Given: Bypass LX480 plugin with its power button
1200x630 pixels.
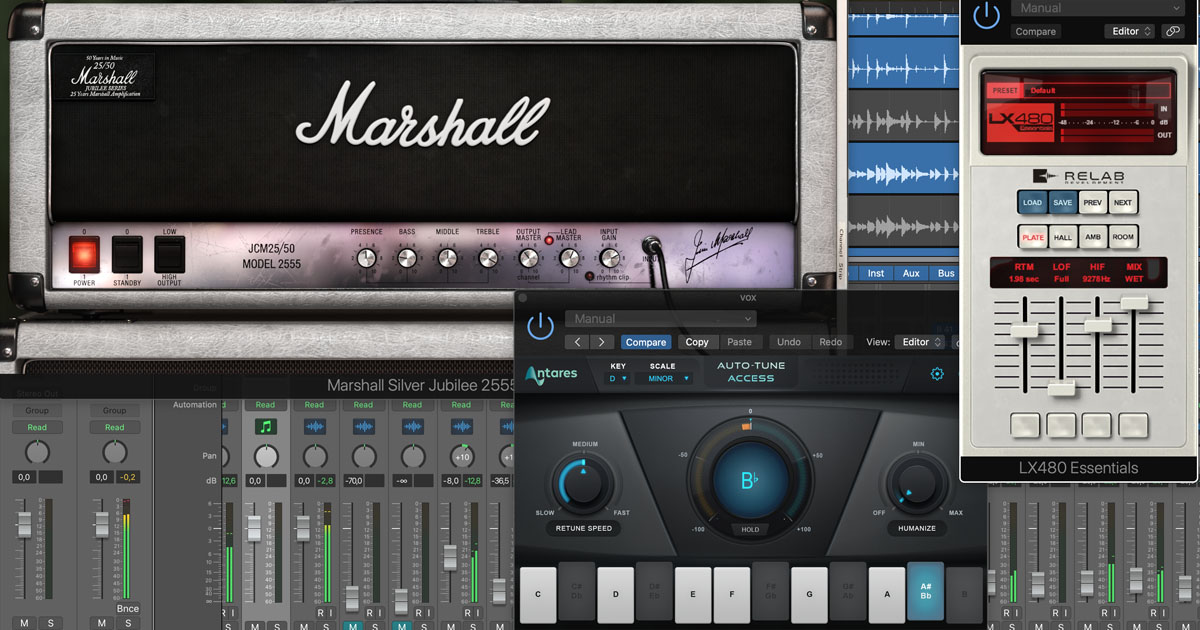Looking at the screenshot, I should 986,13.
